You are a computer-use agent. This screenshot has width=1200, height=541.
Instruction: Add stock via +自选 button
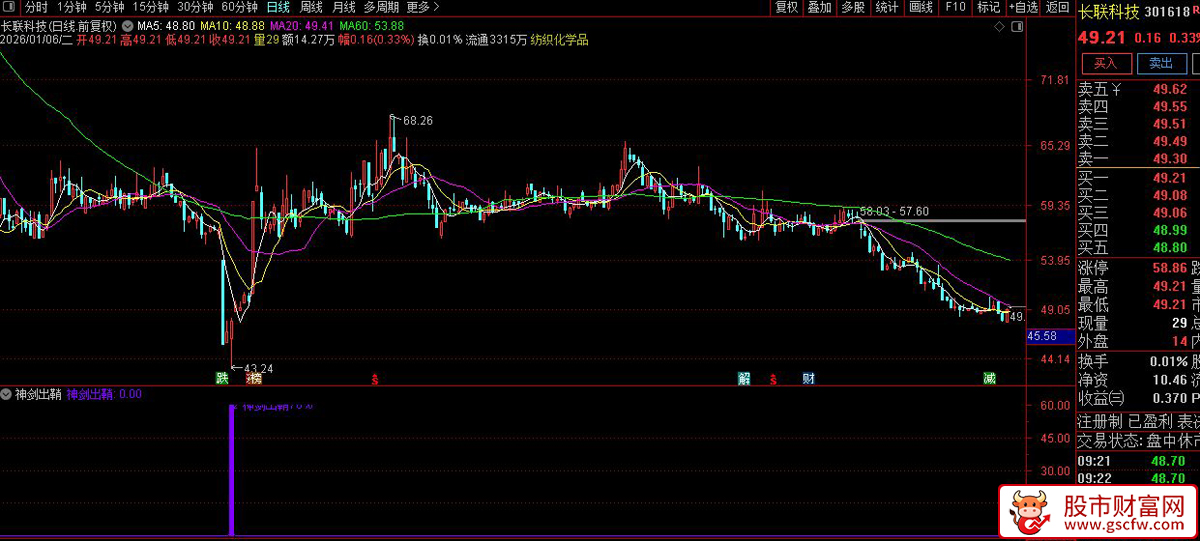coord(1022,7)
